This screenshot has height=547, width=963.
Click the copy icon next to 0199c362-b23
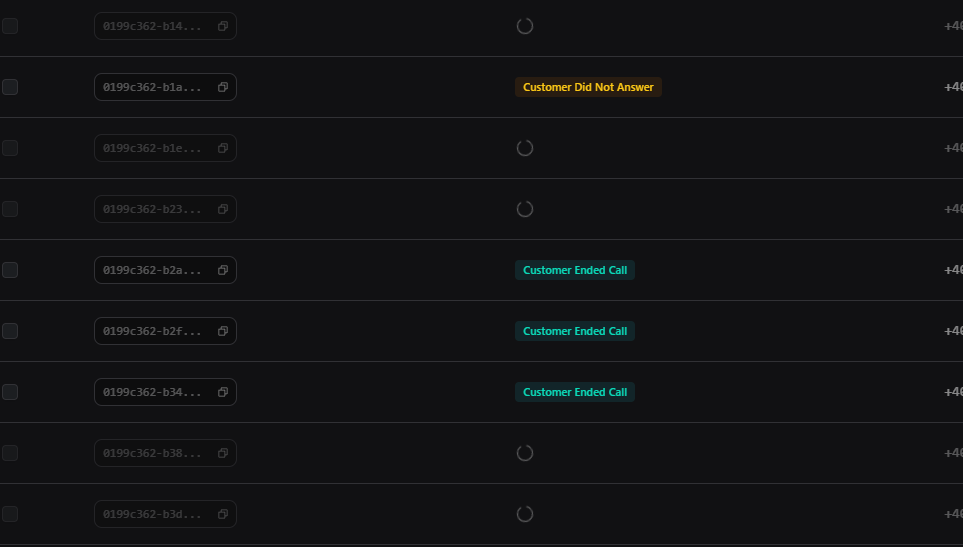(223, 209)
